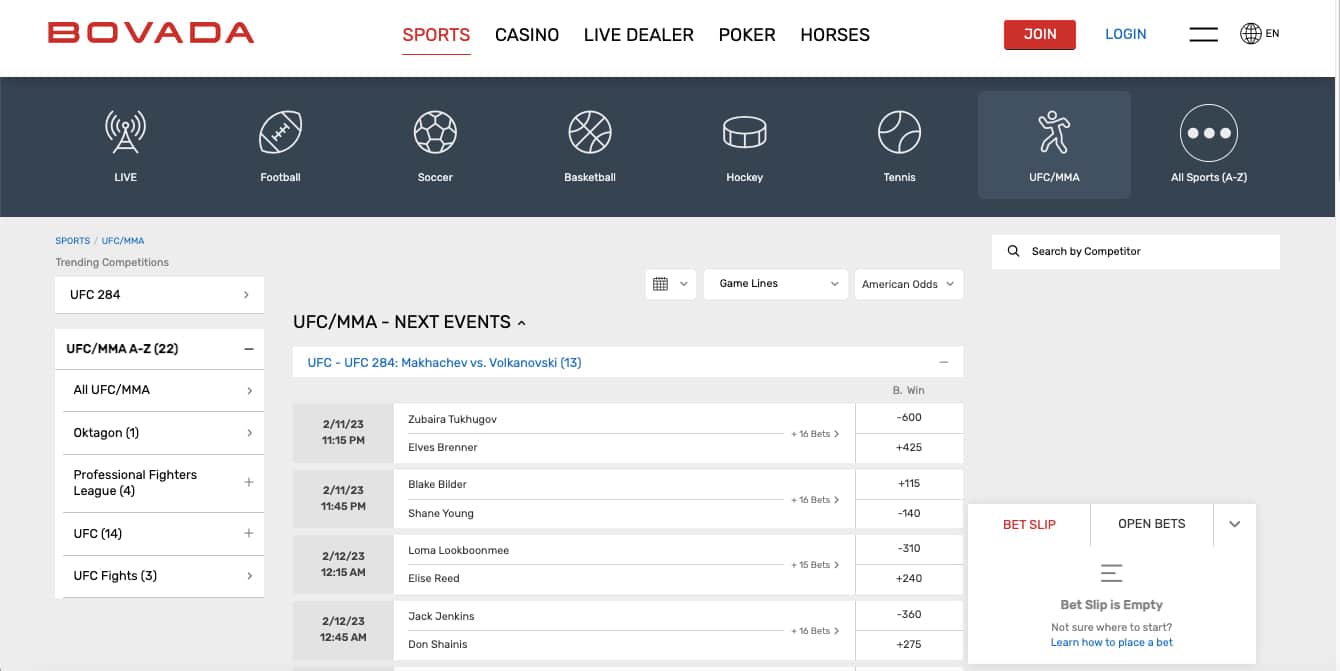Select the Hockey puck icon
The height and width of the screenshot is (671, 1340).
pos(745,132)
